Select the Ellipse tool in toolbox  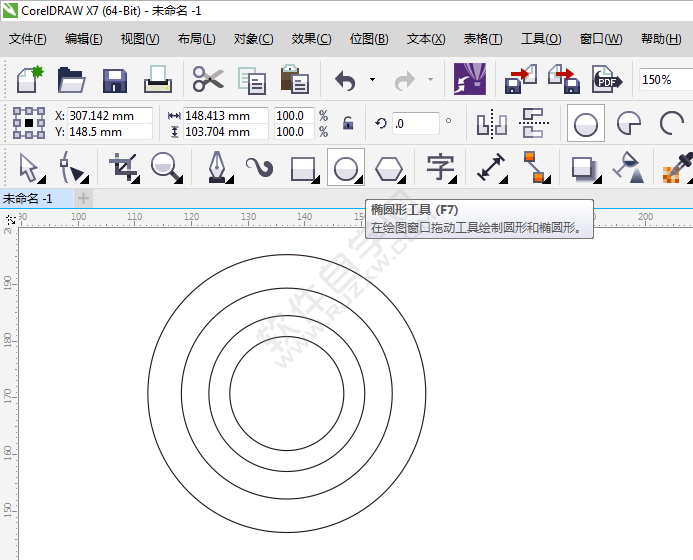point(345,167)
